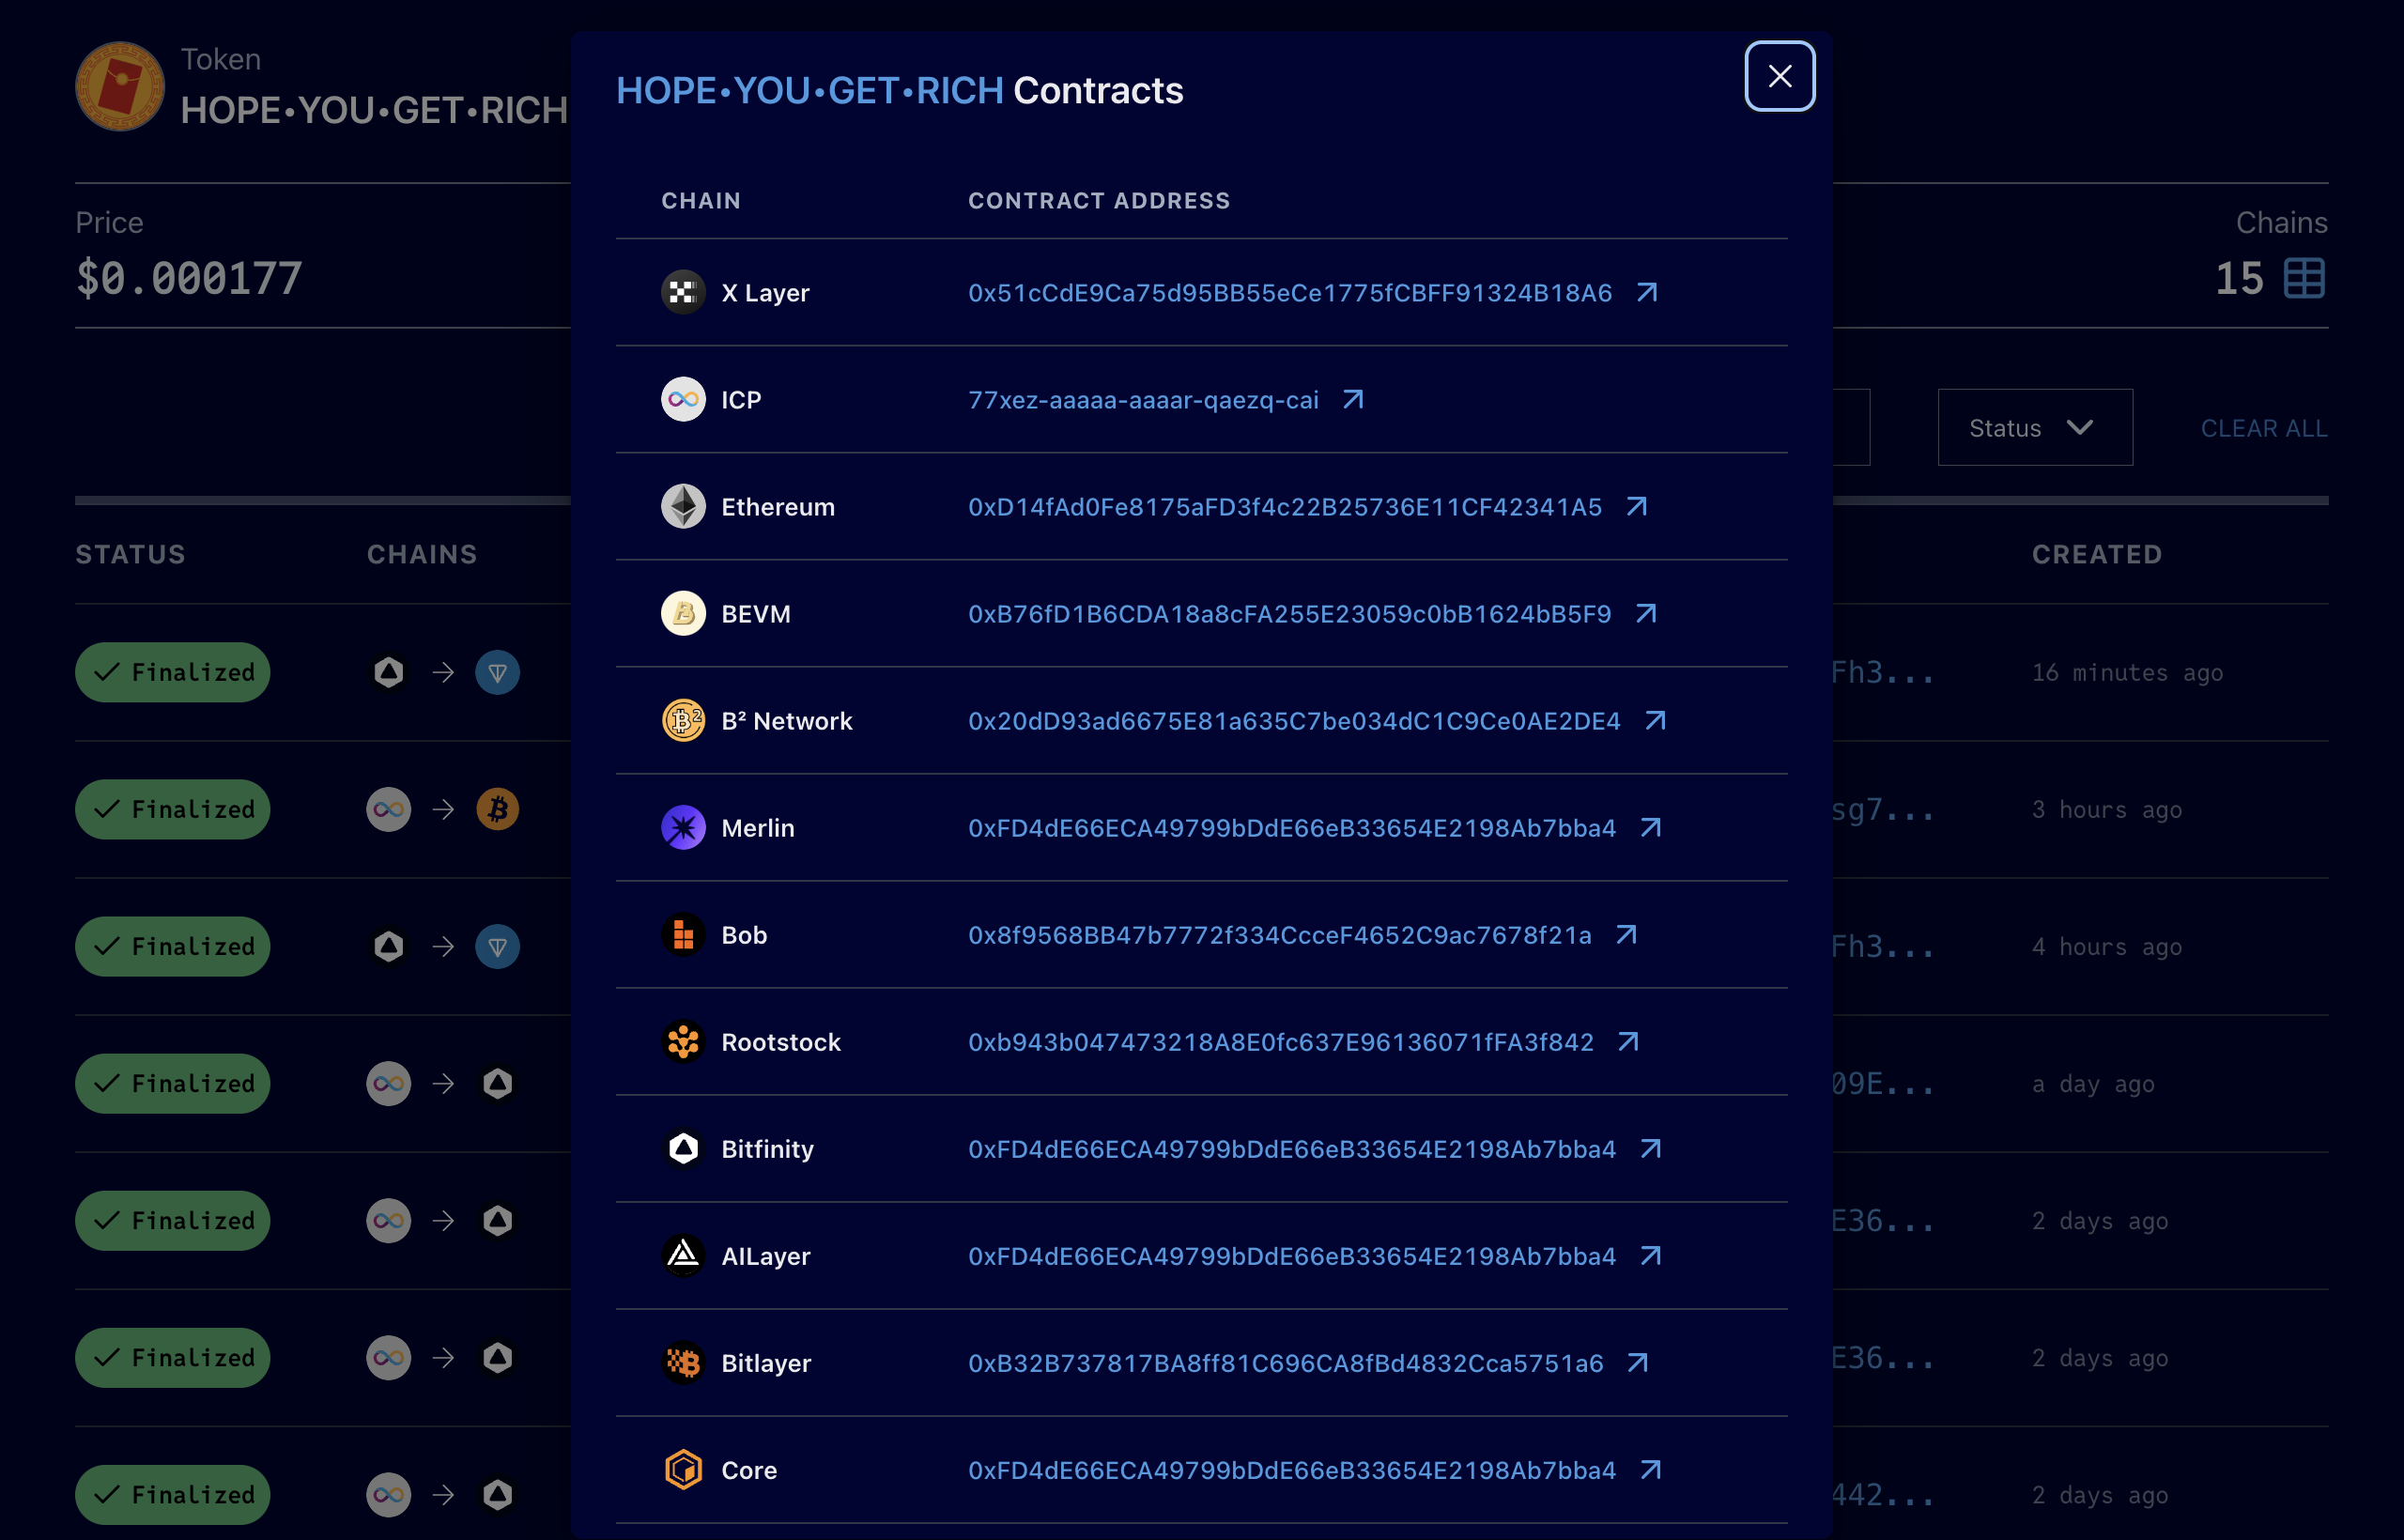This screenshot has height=1540, width=2404.
Task: Open AILayer address 0xFD4dE66E…7bba4
Action: [x=1291, y=1255]
